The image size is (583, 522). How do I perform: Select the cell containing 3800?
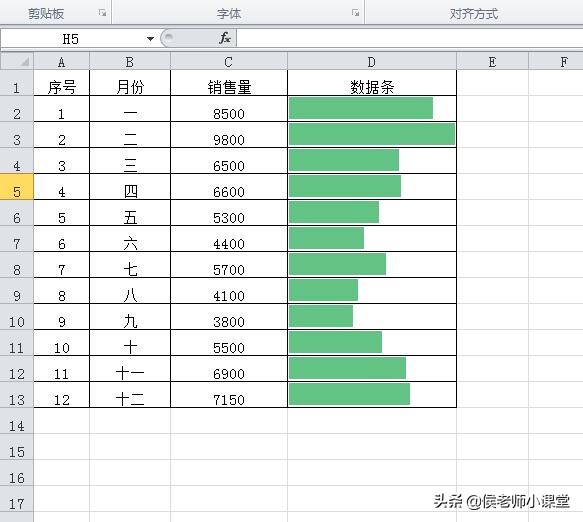coord(229,317)
